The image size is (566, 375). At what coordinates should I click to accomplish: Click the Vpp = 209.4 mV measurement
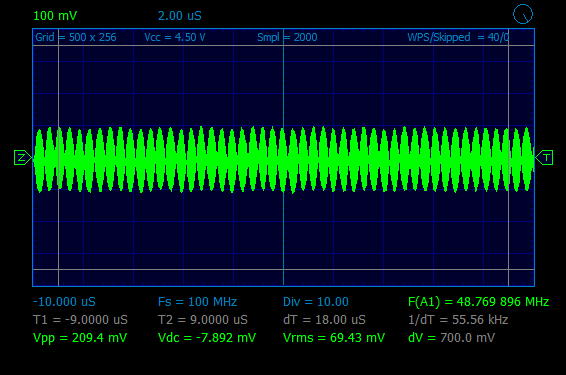[x=80, y=338]
